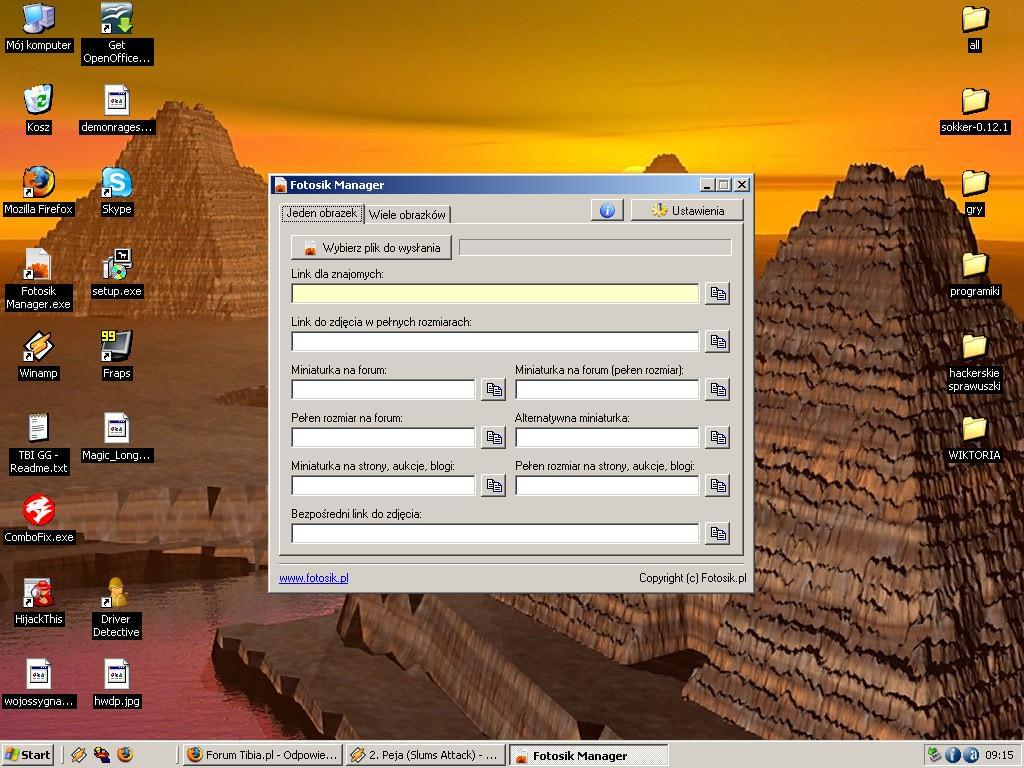
Task: Select the Skype desktop shortcut
Action: click(x=117, y=191)
